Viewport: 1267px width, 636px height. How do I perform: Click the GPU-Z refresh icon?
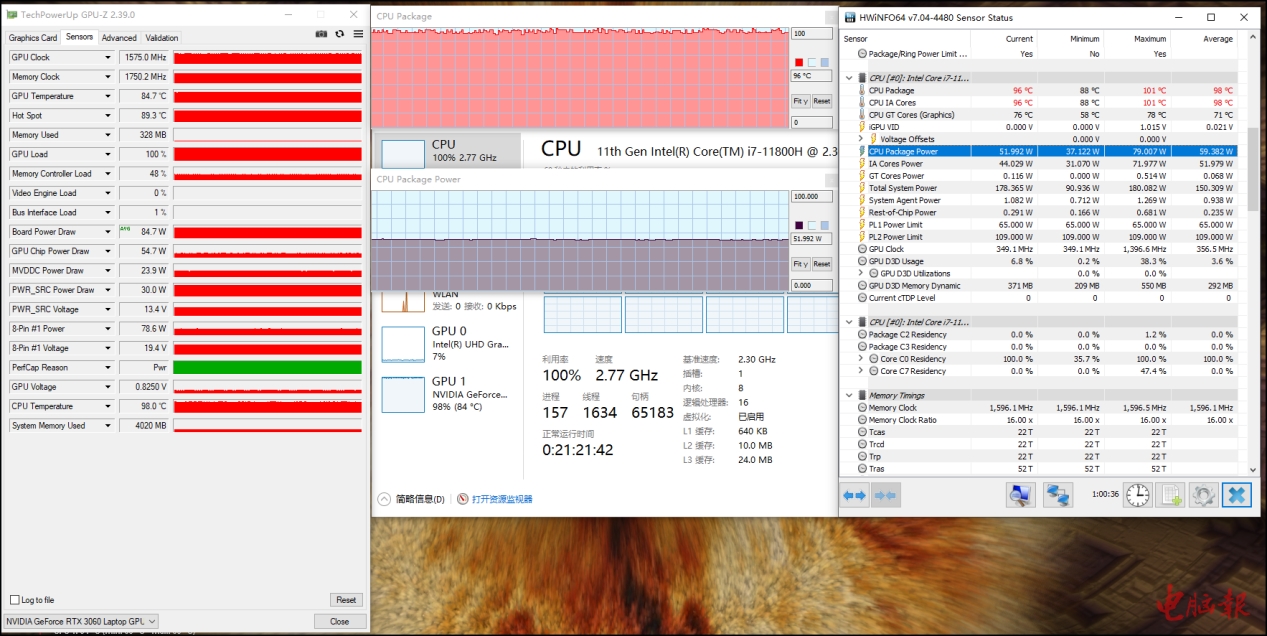click(x=340, y=34)
